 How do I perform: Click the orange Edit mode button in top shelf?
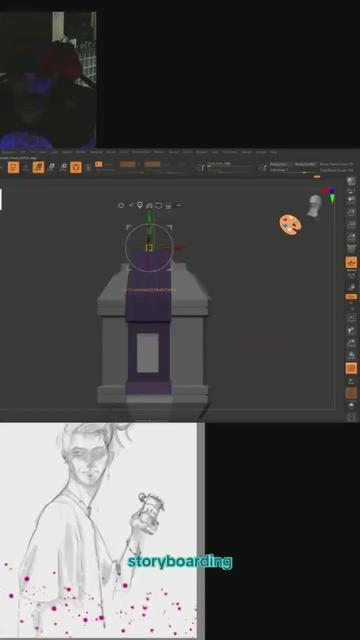[13, 167]
